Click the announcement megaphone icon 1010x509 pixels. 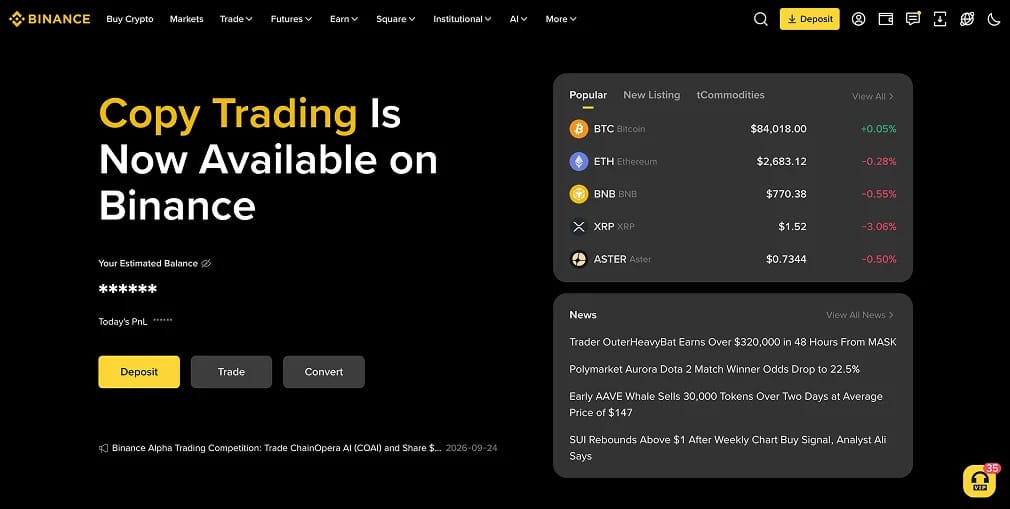click(104, 448)
